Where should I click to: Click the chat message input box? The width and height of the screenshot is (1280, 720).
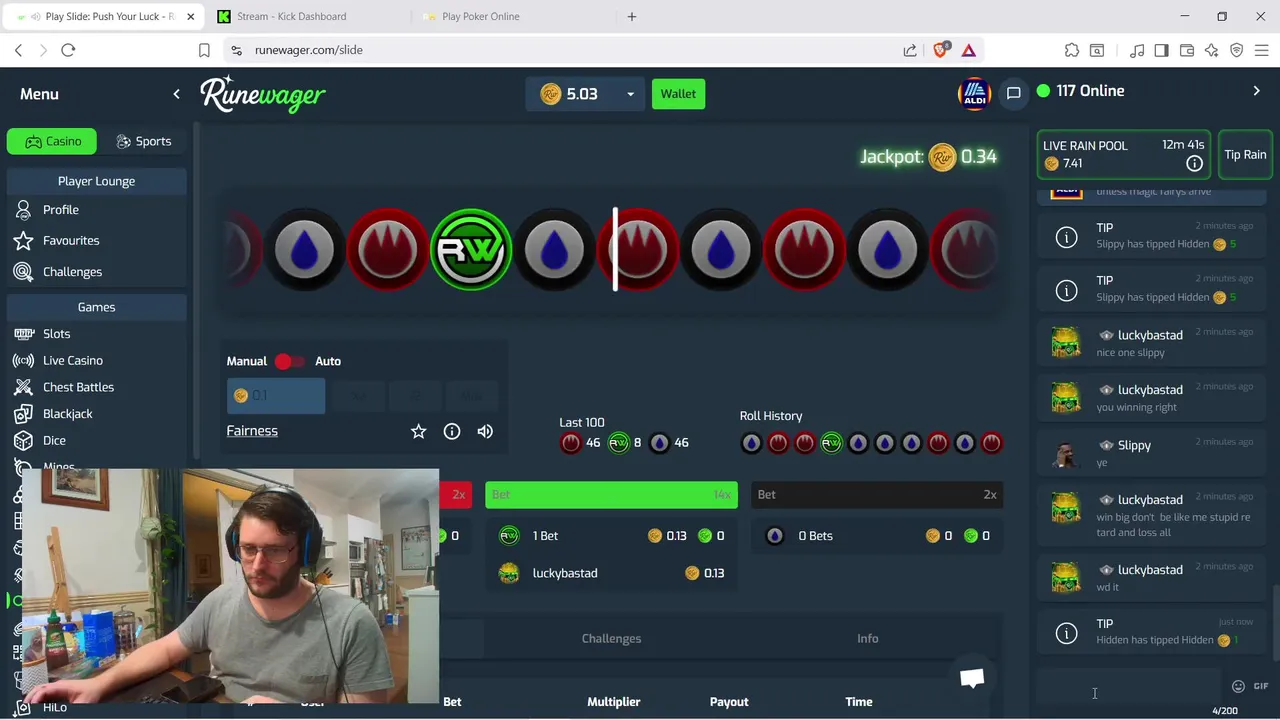coord(1128,688)
